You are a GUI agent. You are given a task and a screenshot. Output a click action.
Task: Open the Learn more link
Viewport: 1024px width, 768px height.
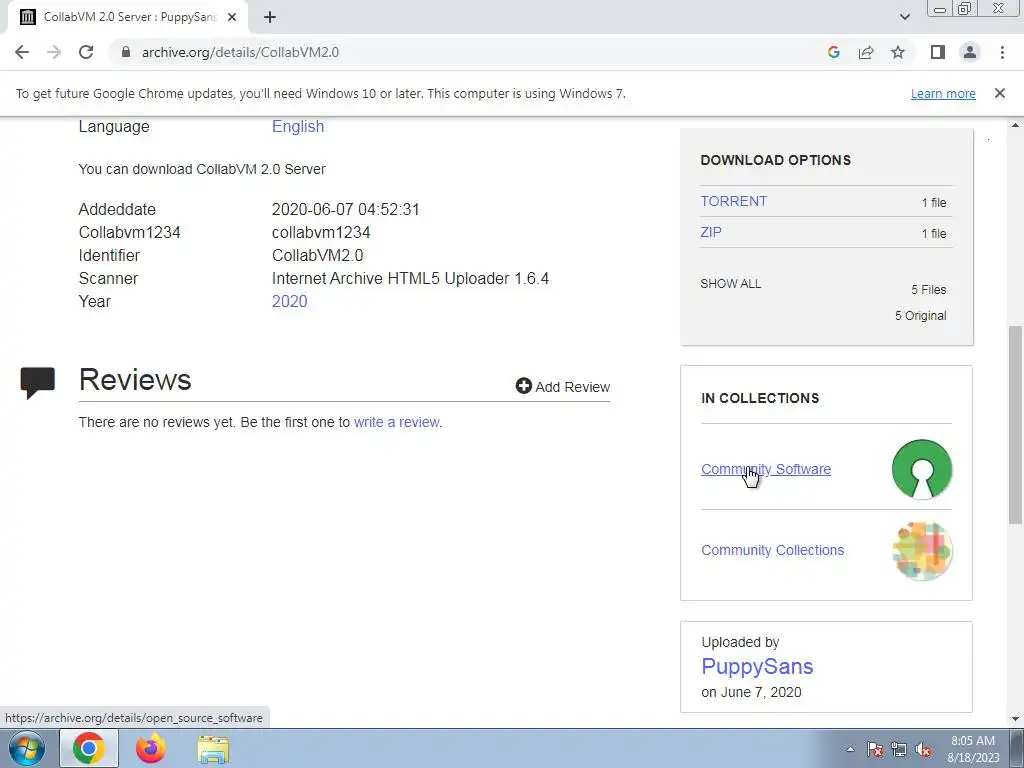tap(943, 93)
